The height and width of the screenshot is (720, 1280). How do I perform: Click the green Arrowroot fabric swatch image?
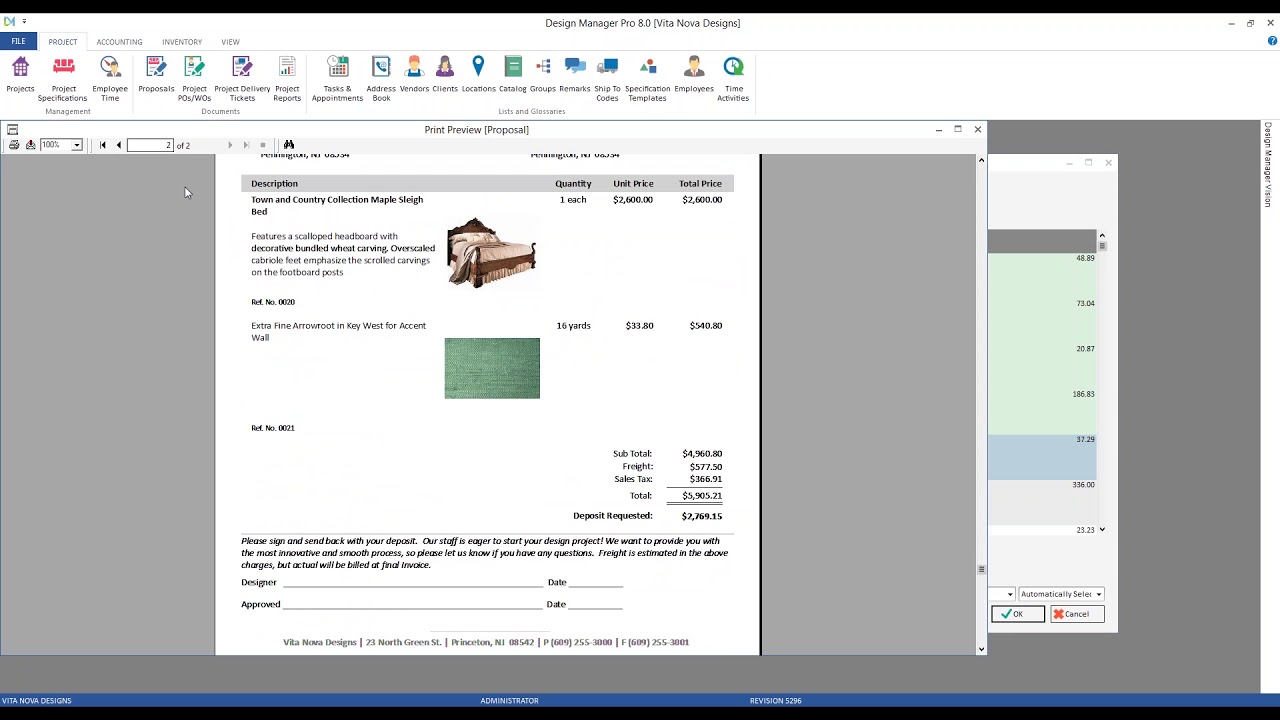[x=492, y=368]
